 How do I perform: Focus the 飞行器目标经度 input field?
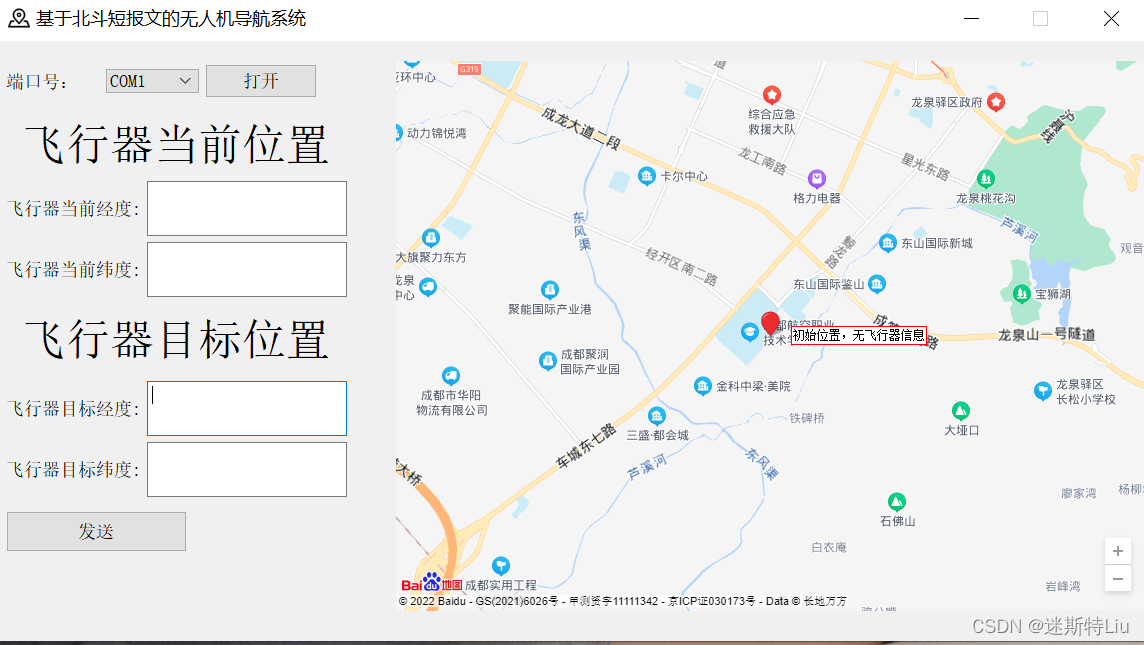click(x=247, y=409)
